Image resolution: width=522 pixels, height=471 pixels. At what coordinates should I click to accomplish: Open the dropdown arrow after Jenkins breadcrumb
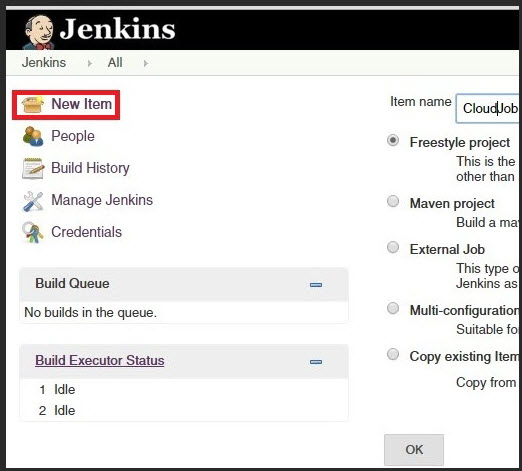pos(89,63)
